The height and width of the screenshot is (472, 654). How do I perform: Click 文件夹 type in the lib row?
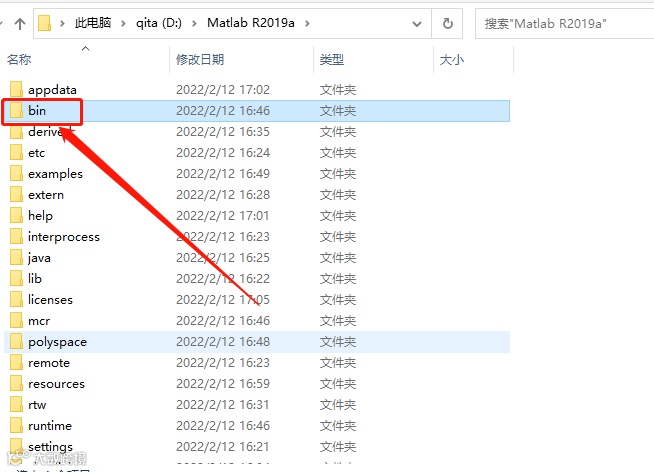click(338, 279)
